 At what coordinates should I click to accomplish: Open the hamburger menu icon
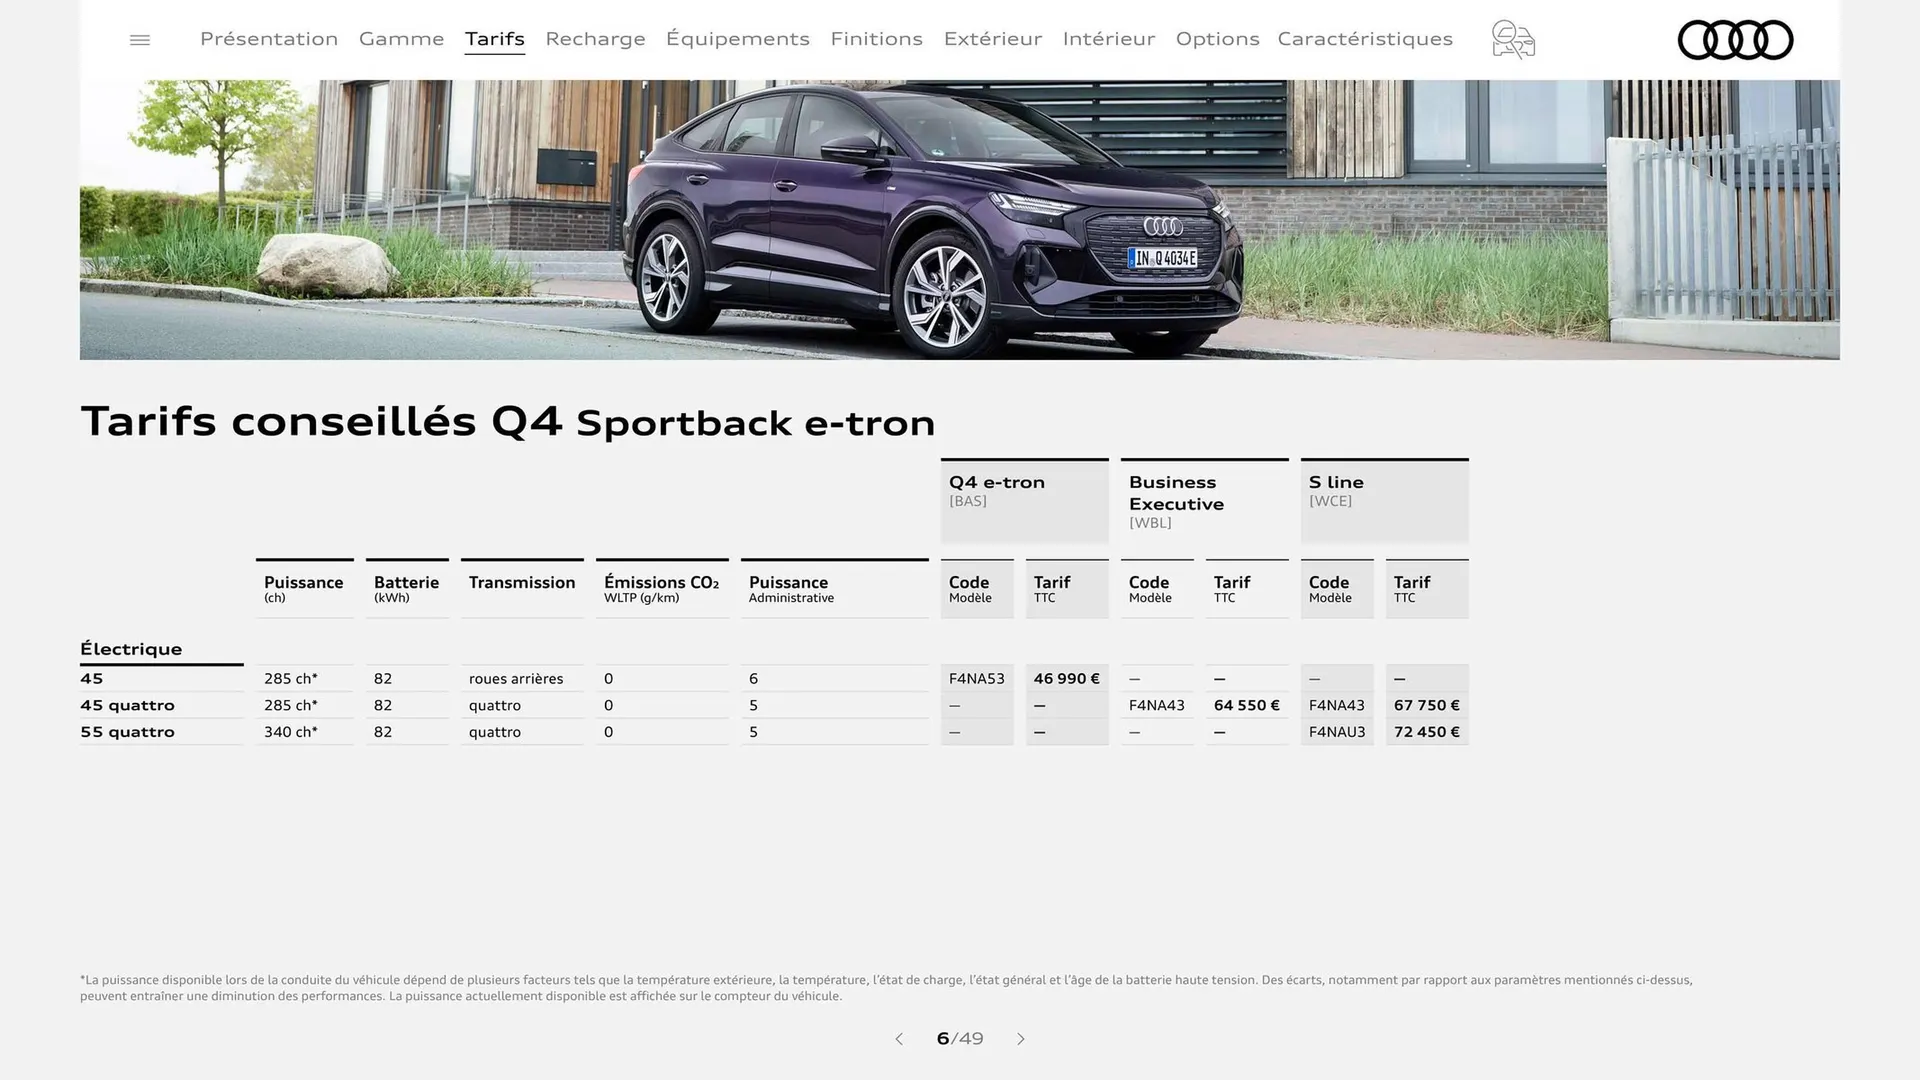tap(140, 40)
